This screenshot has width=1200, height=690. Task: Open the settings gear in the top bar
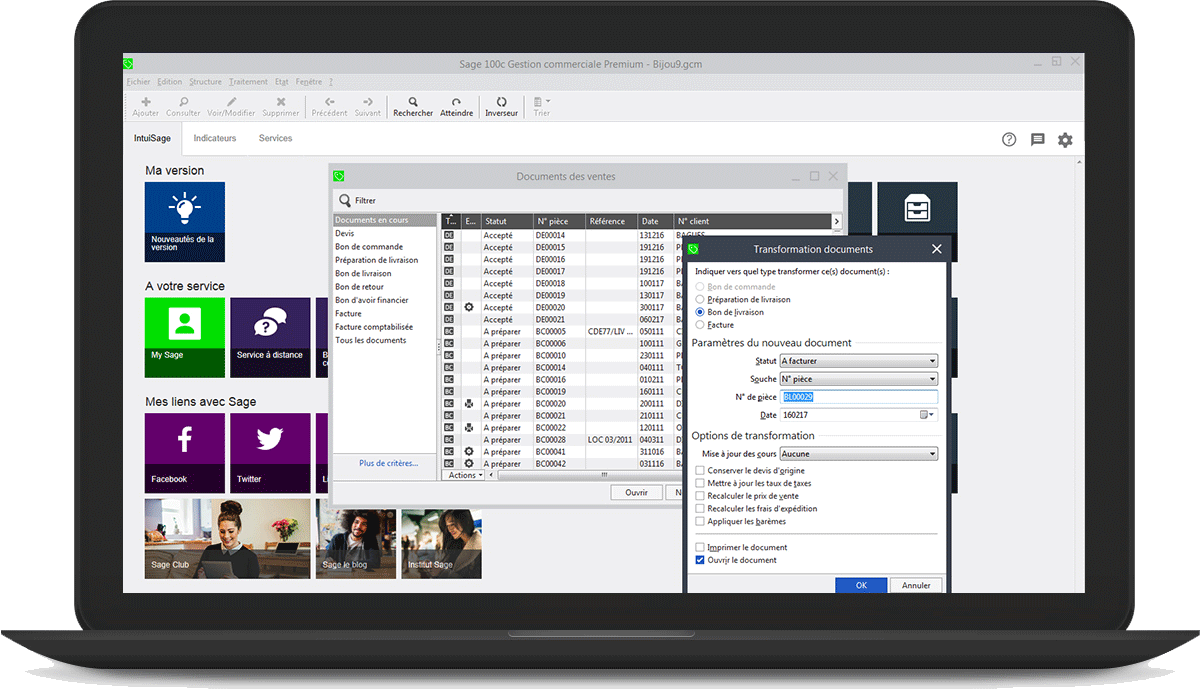click(x=1065, y=140)
